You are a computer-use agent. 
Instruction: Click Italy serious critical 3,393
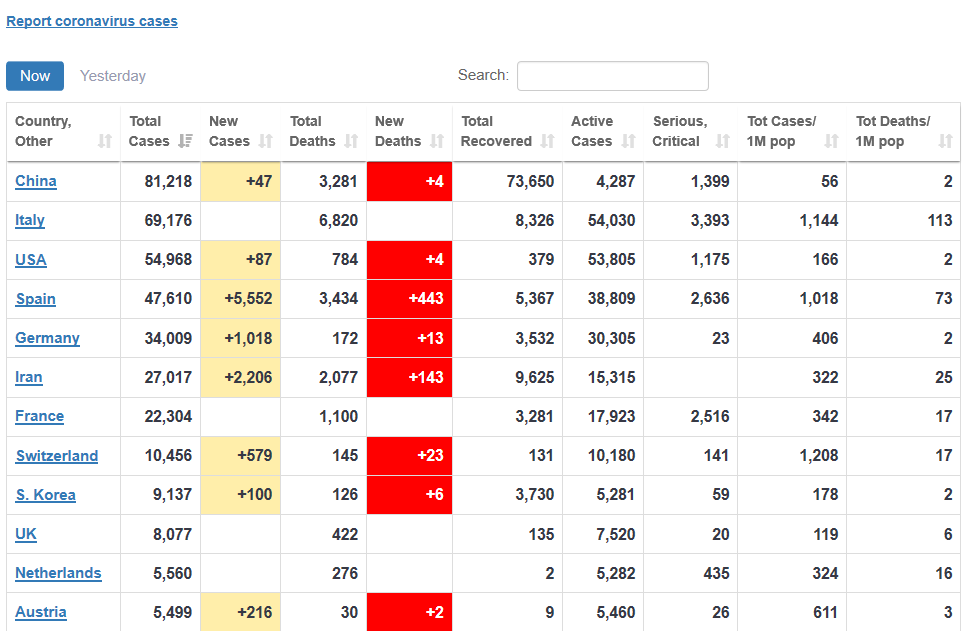pos(710,220)
